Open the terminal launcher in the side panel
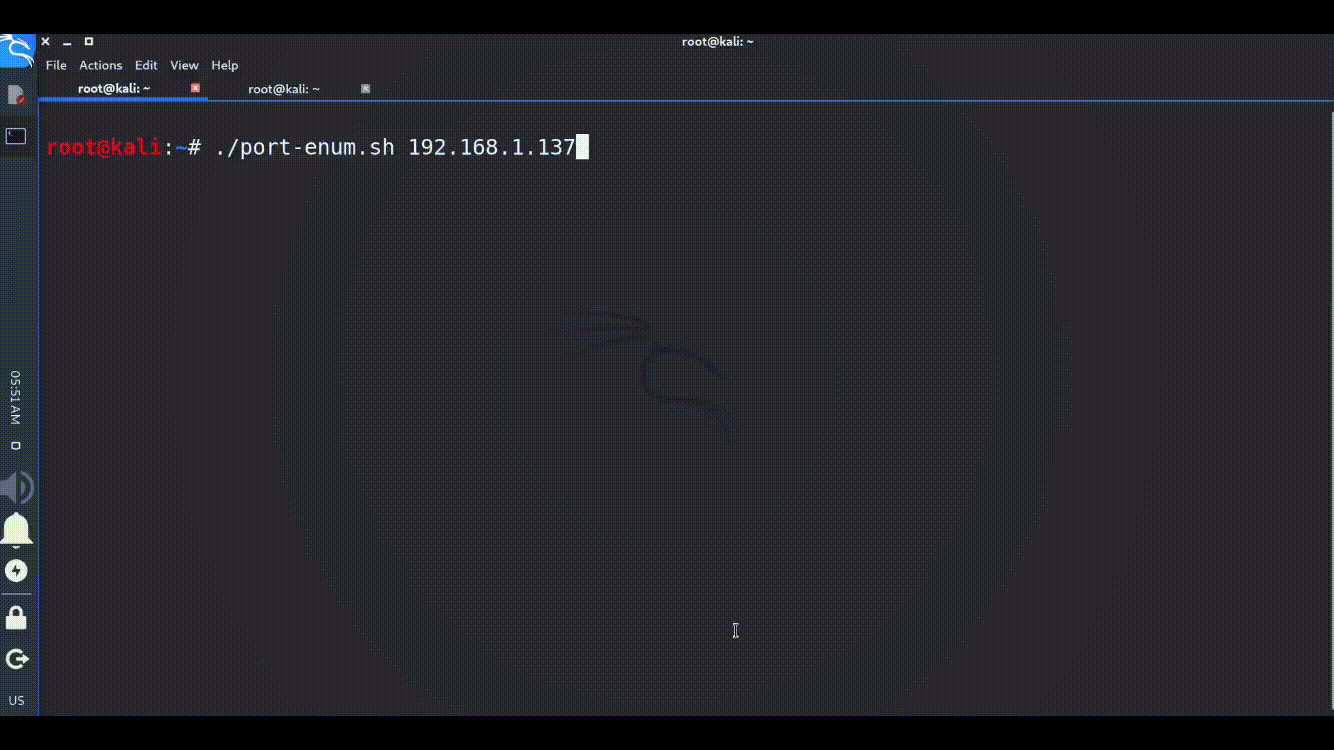The width and height of the screenshot is (1334, 750). click(x=16, y=136)
